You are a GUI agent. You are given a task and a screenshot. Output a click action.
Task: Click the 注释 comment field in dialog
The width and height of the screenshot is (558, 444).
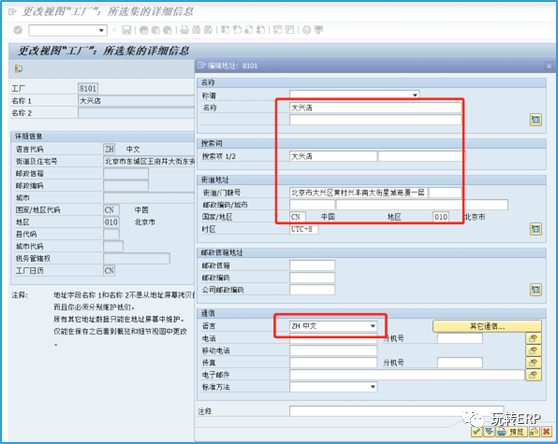coord(396,411)
